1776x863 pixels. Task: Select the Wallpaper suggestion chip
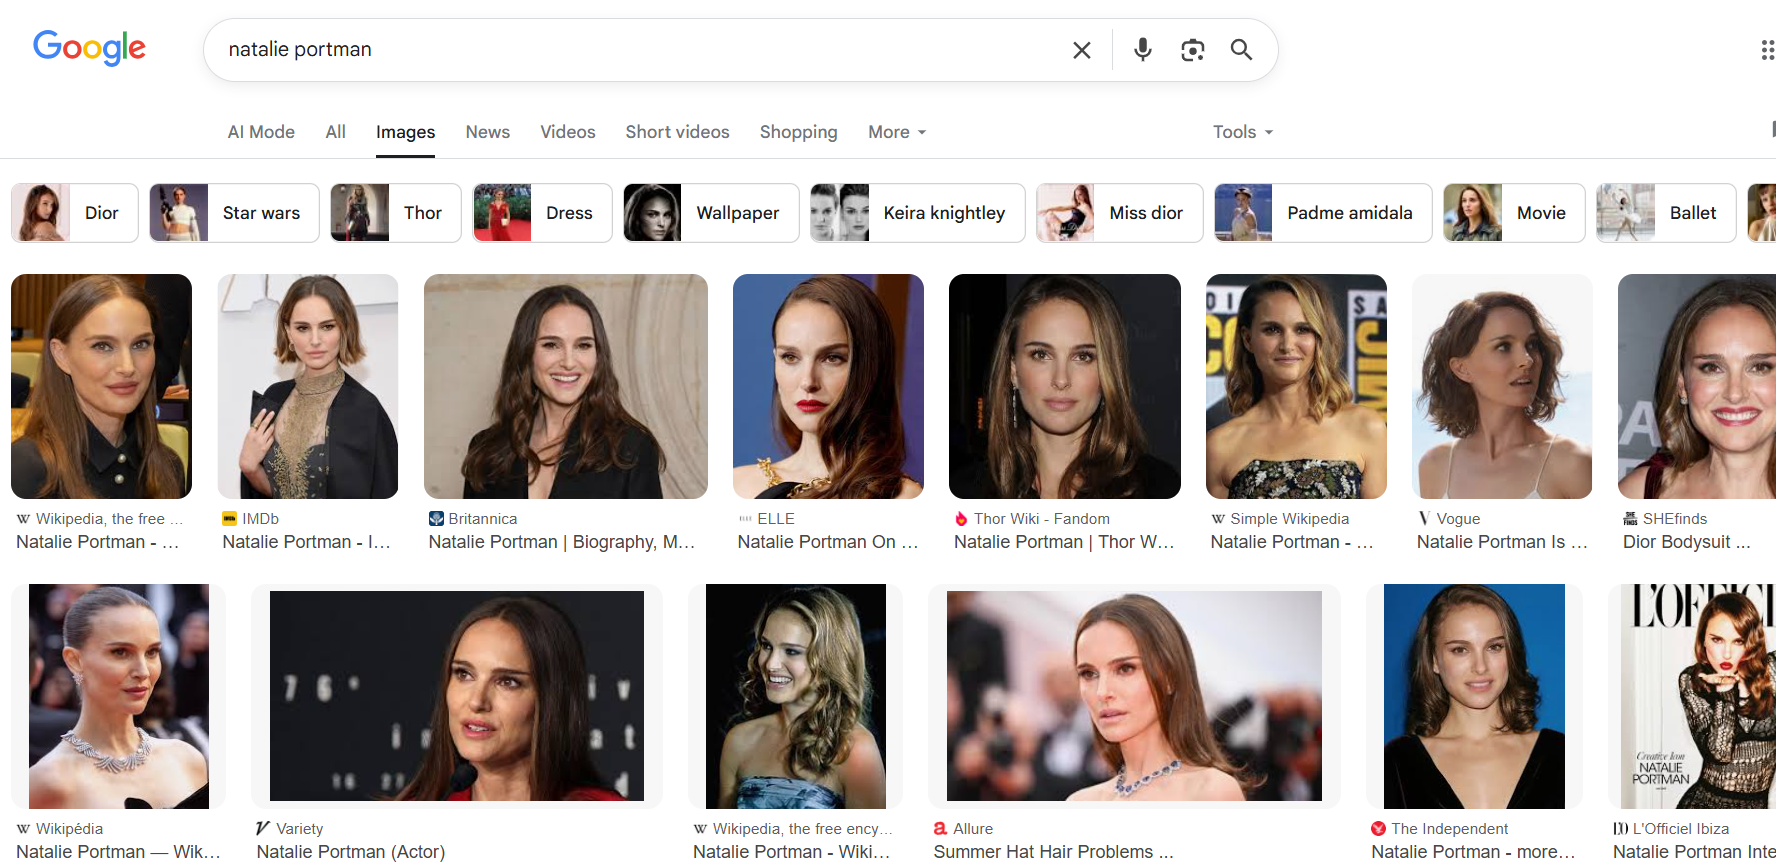click(x=711, y=213)
